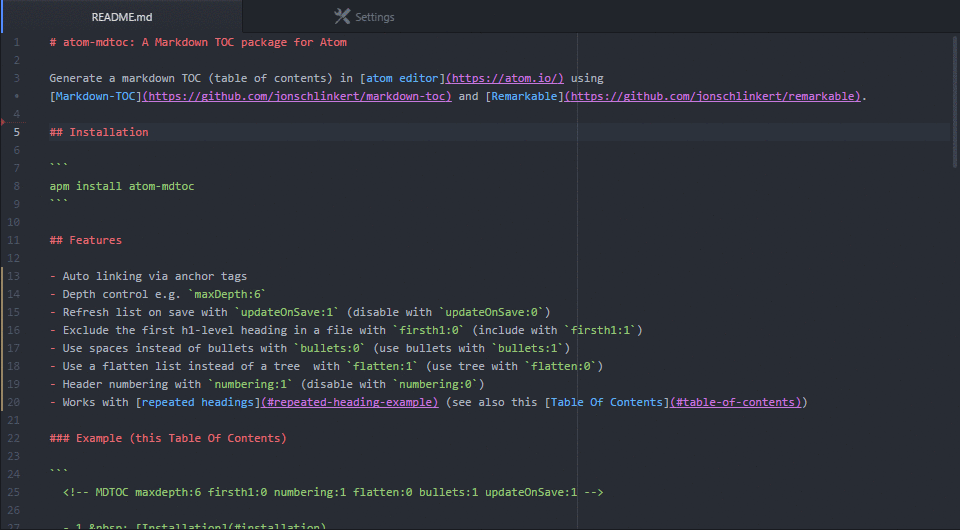Click the #repeated-heading-example anchor link
This screenshot has height=530, width=960.
pyautogui.click(x=350, y=402)
